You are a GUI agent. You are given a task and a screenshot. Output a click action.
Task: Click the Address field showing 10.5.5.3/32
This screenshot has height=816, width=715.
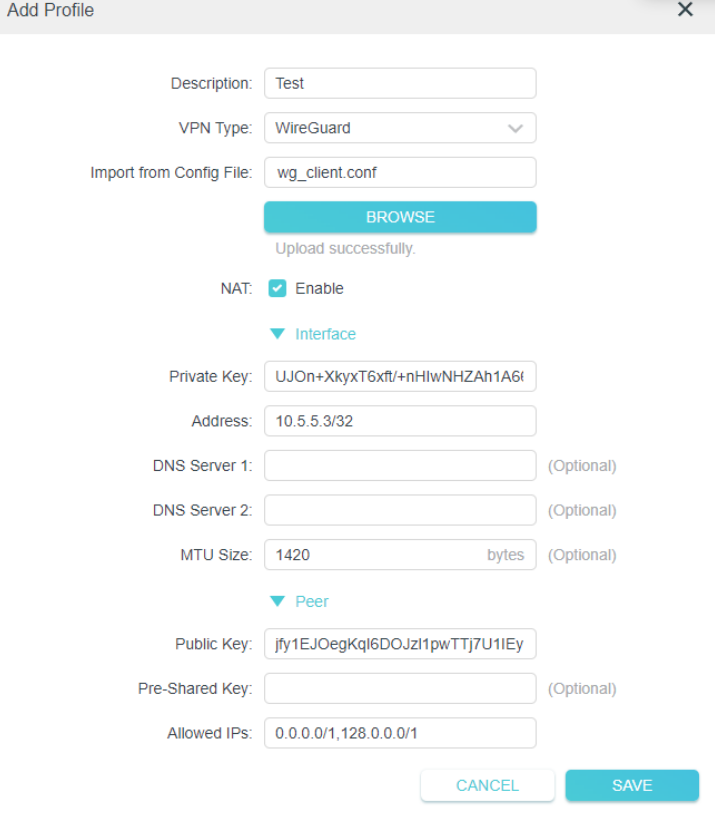[400, 421]
